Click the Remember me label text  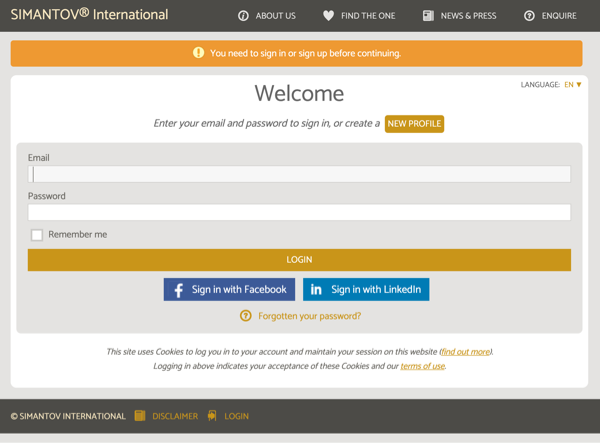[78, 235]
